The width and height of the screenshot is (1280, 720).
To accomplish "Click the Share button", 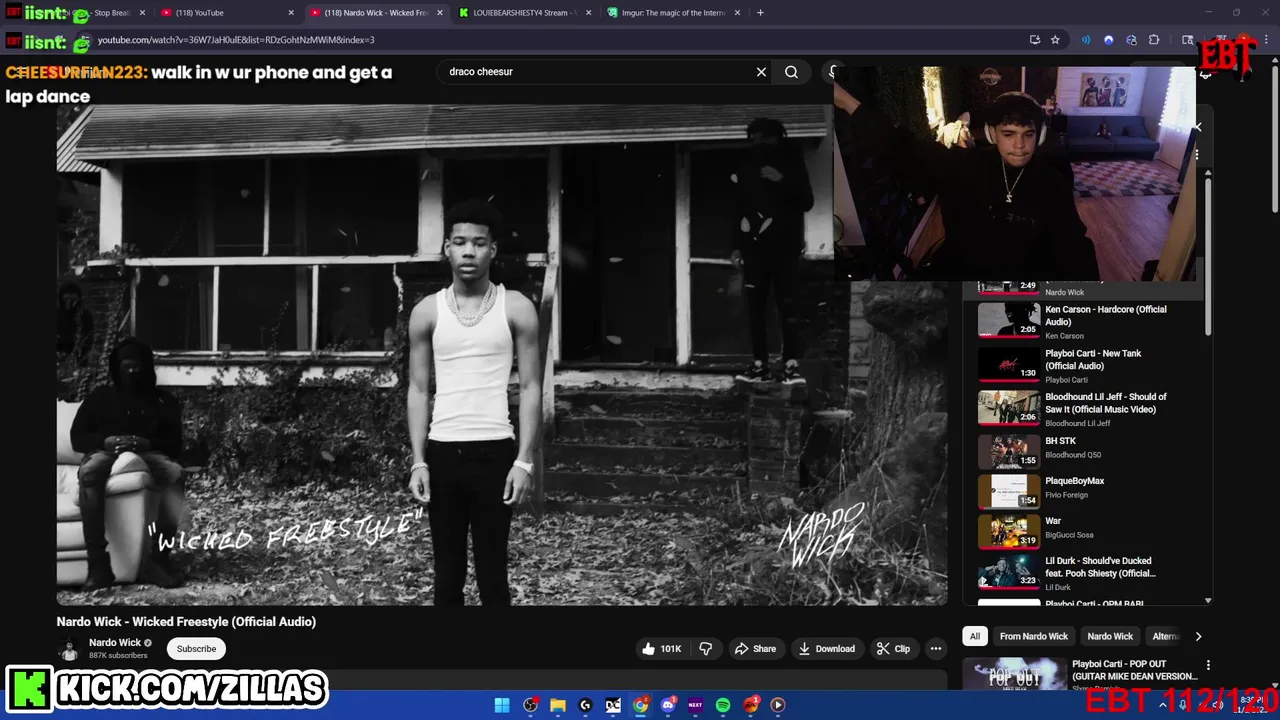I will point(755,649).
